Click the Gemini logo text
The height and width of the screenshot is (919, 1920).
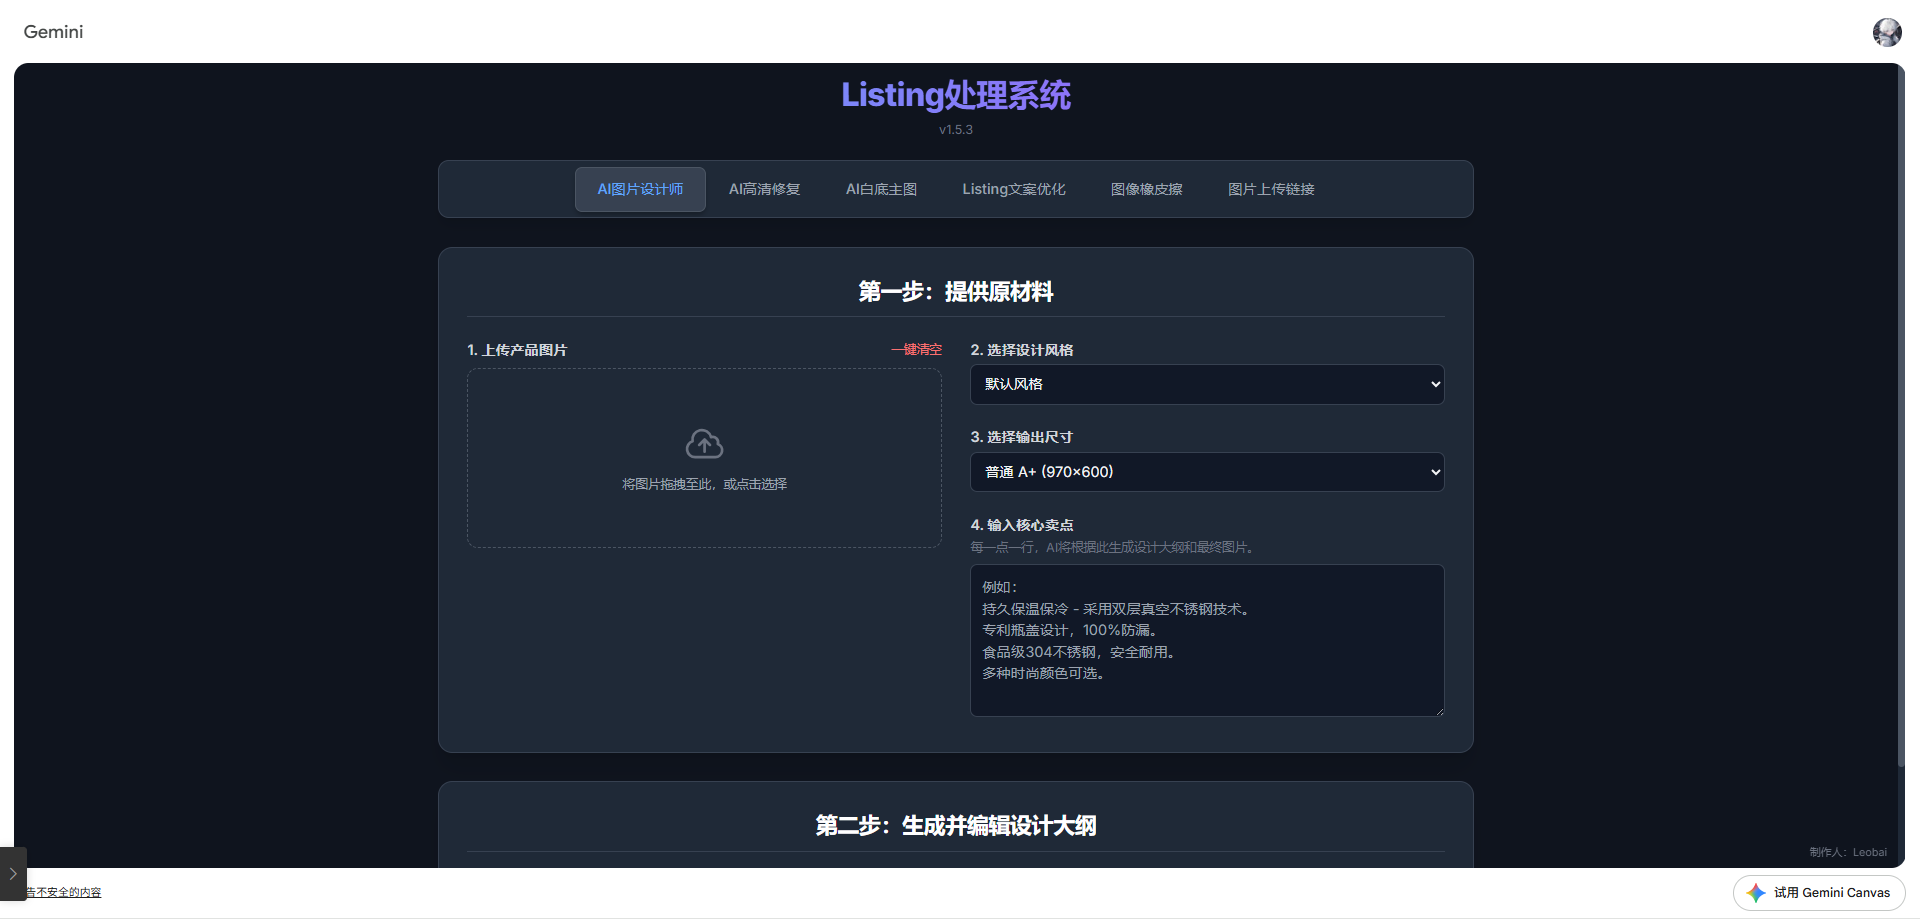[53, 32]
